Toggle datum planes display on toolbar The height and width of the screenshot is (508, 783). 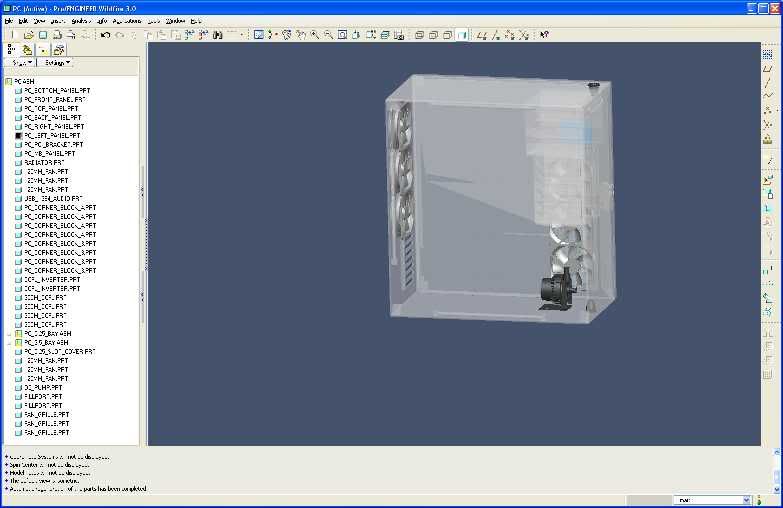click(x=482, y=34)
